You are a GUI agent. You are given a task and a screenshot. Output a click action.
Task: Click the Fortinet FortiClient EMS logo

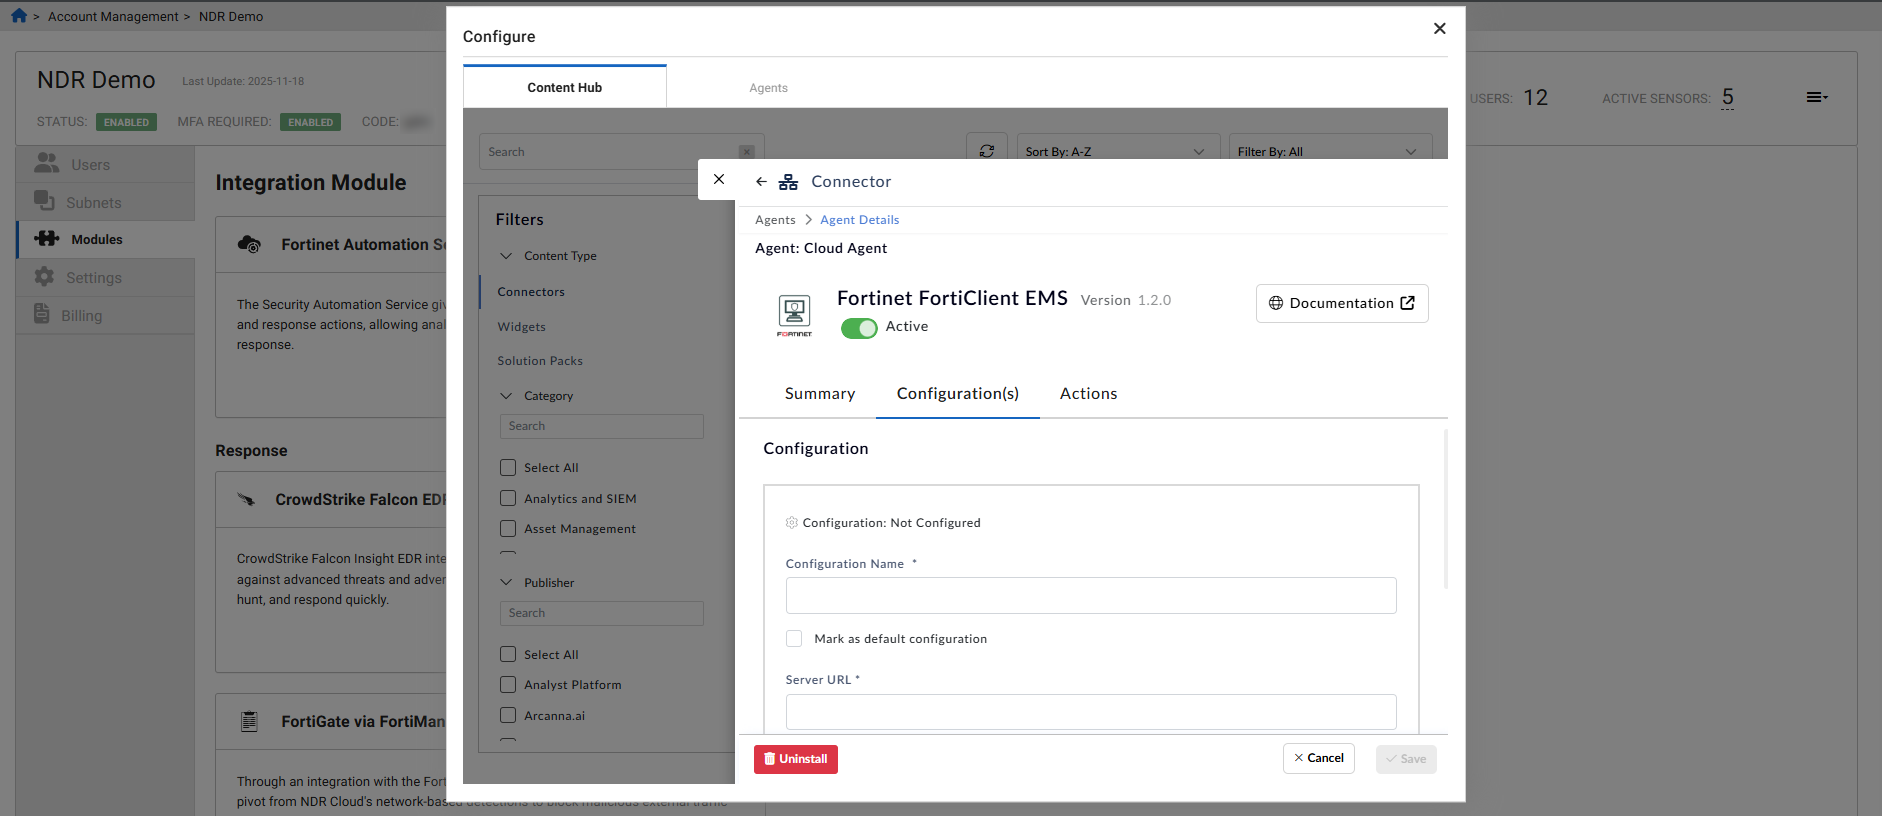[794, 314]
